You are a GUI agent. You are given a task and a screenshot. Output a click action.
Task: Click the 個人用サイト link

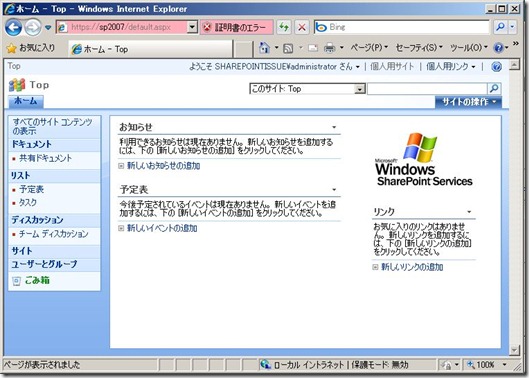click(x=392, y=66)
